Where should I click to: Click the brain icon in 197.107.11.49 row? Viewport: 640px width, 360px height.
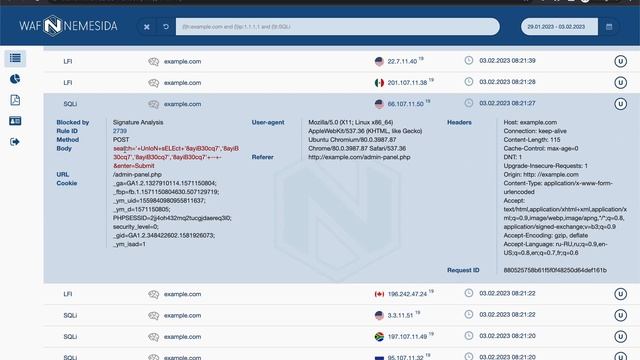point(153,337)
